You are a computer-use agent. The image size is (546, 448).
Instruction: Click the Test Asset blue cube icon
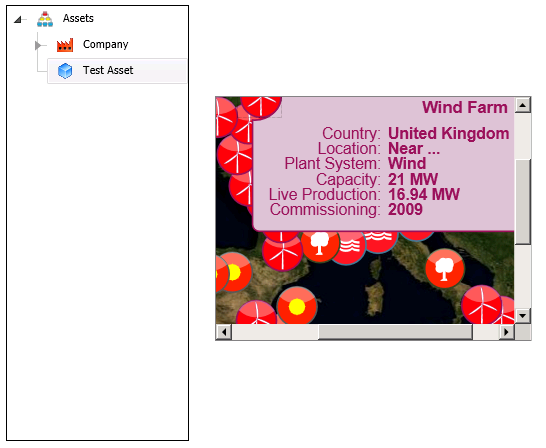(x=65, y=71)
